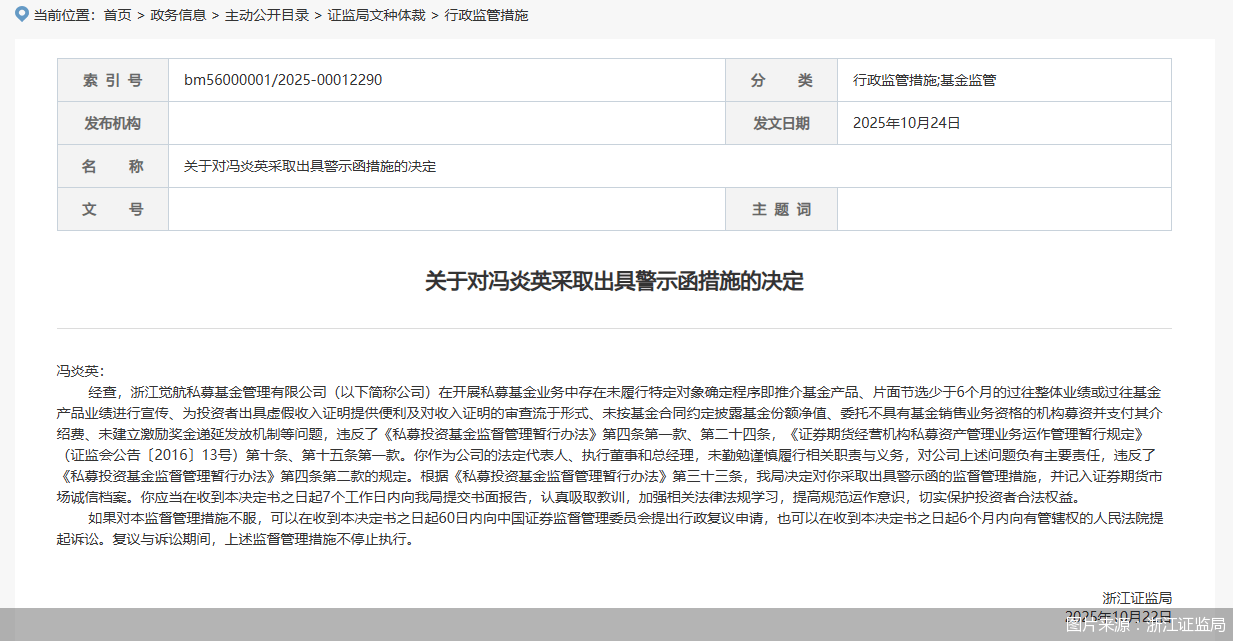Click the location pin icon in breadcrumb

pyautogui.click(x=21, y=15)
